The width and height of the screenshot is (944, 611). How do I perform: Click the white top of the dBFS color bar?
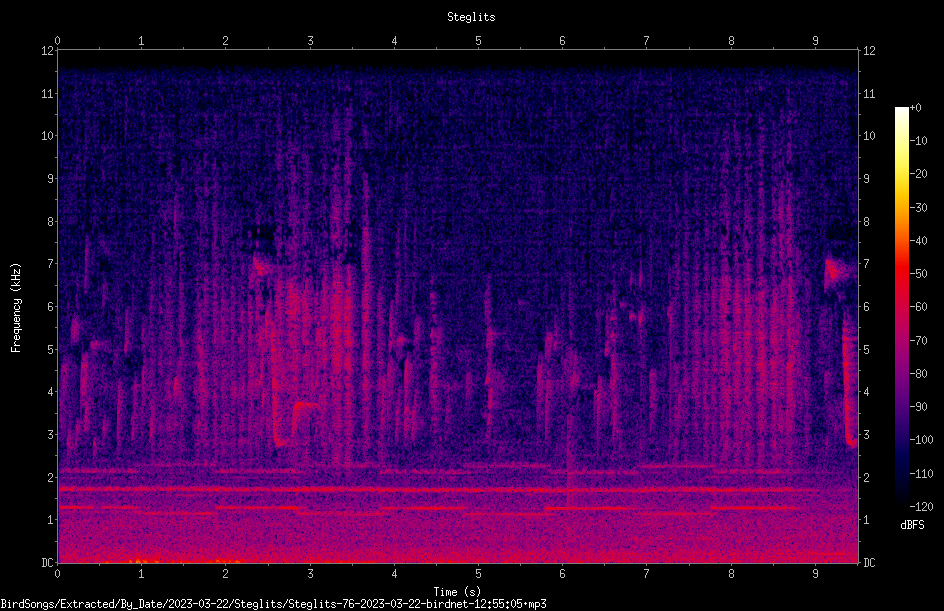[901, 111]
